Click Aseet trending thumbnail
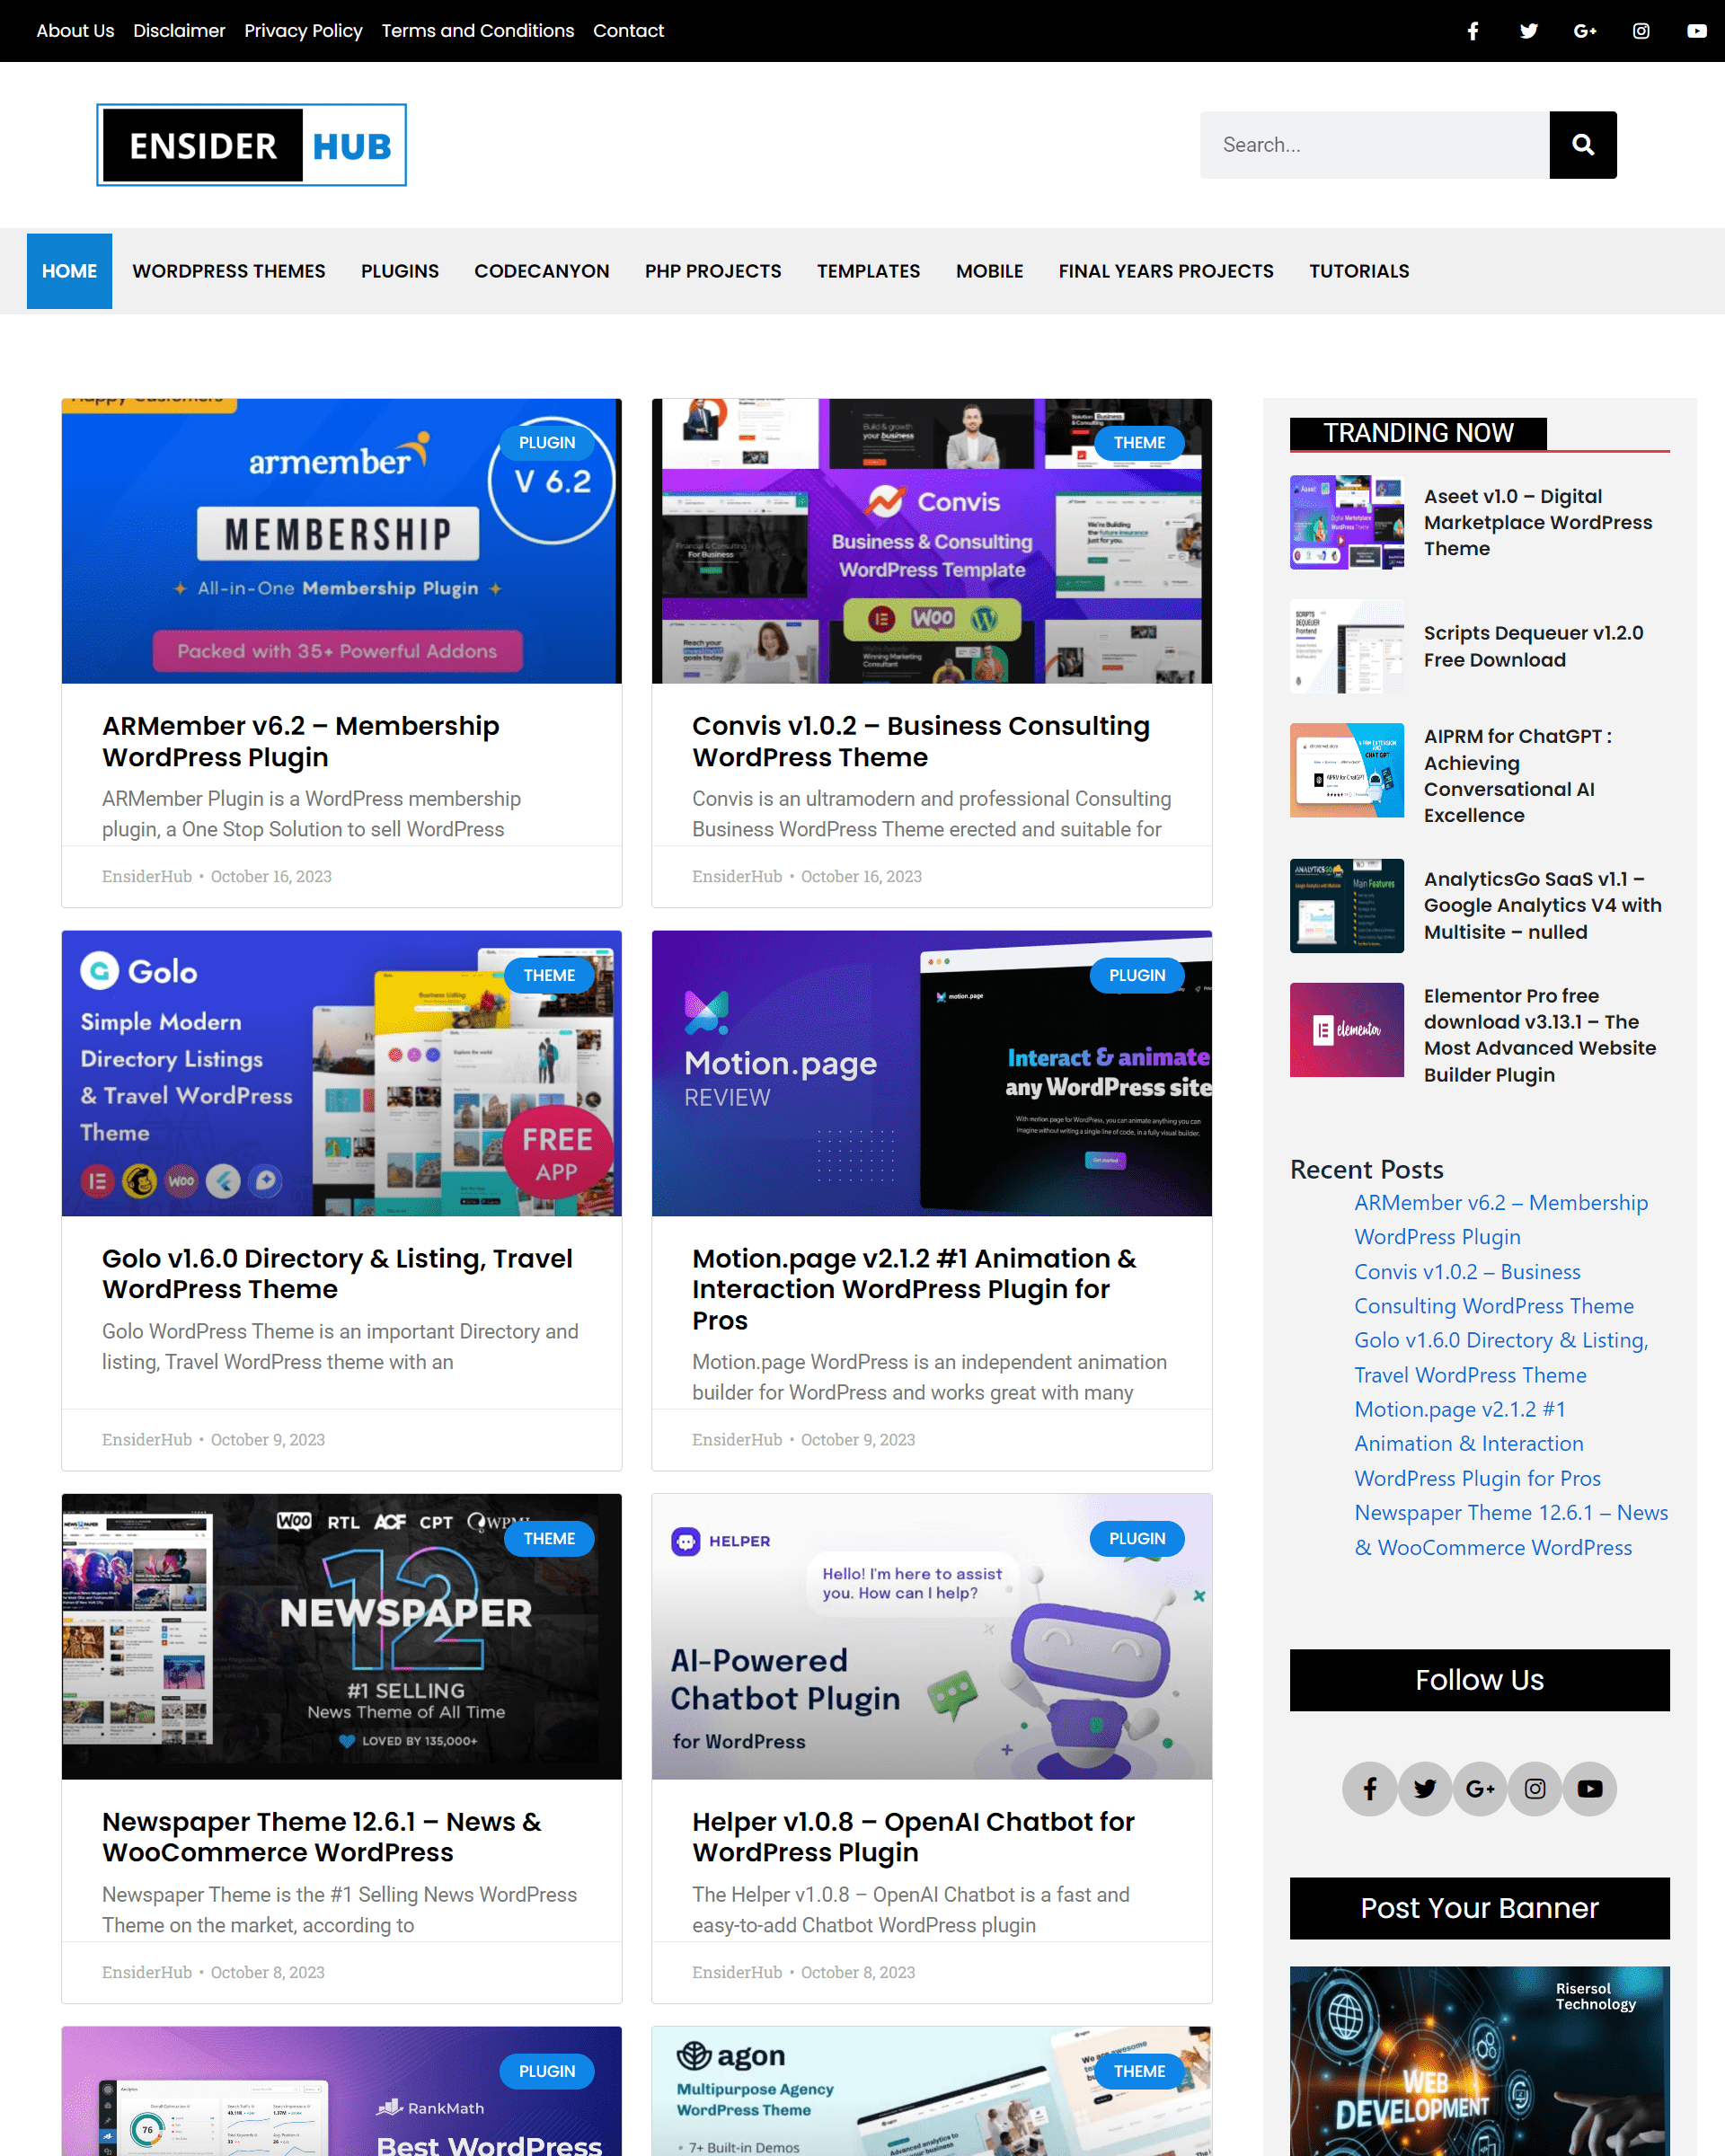The height and width of the screenshot is (2156, 1725). click(1347, 522)
